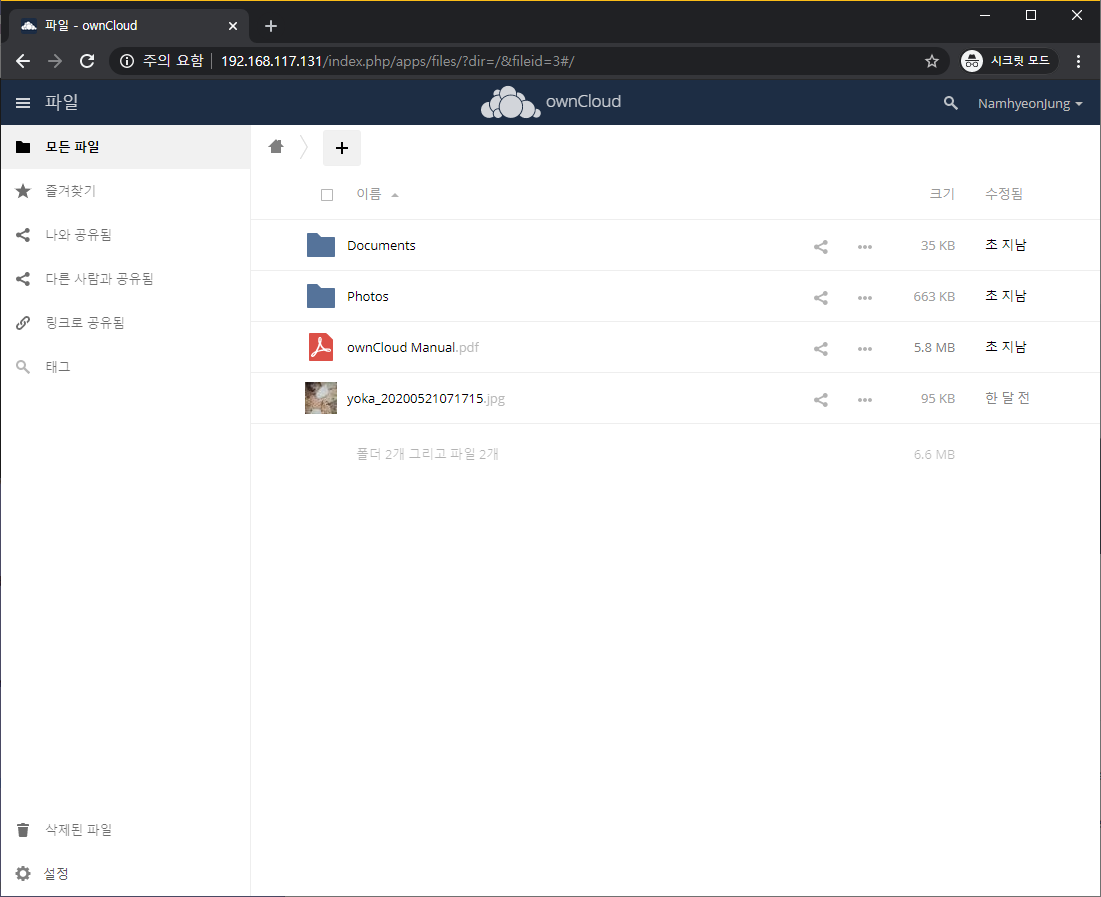Open 즐겨찾기 favorites in sidebar
Viewport: 1101px width, 897px height.
pyautogui.click(x=126, y=191)
